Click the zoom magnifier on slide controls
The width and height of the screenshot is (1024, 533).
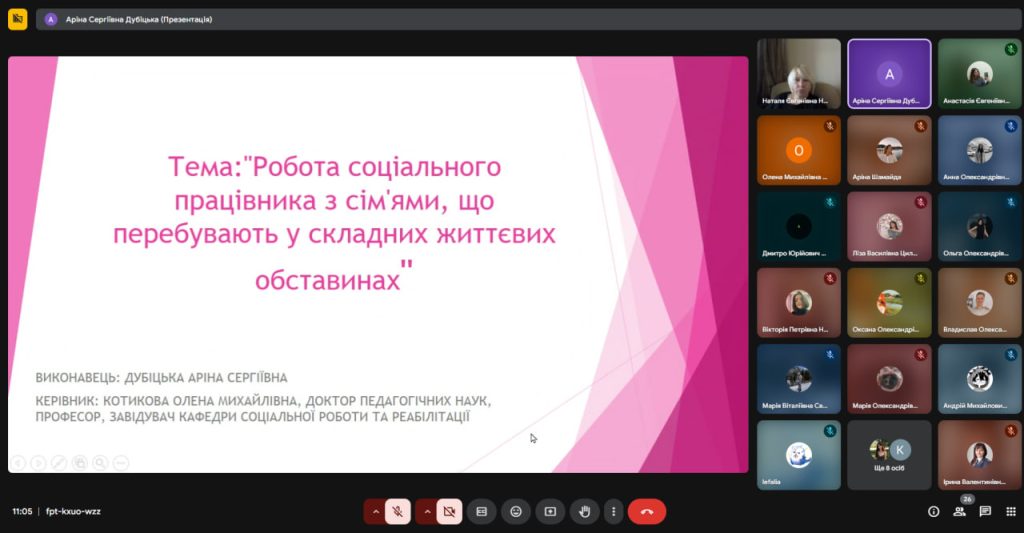100,462
